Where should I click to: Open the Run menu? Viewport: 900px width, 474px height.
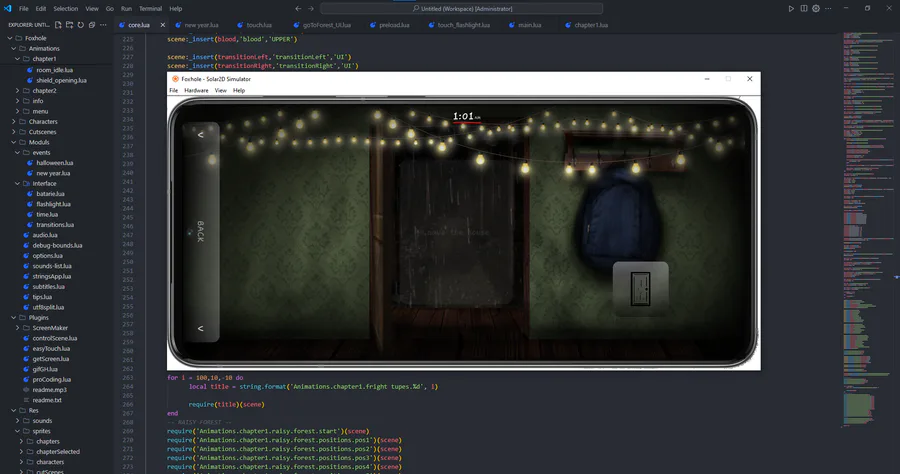(x=126, y=9)
